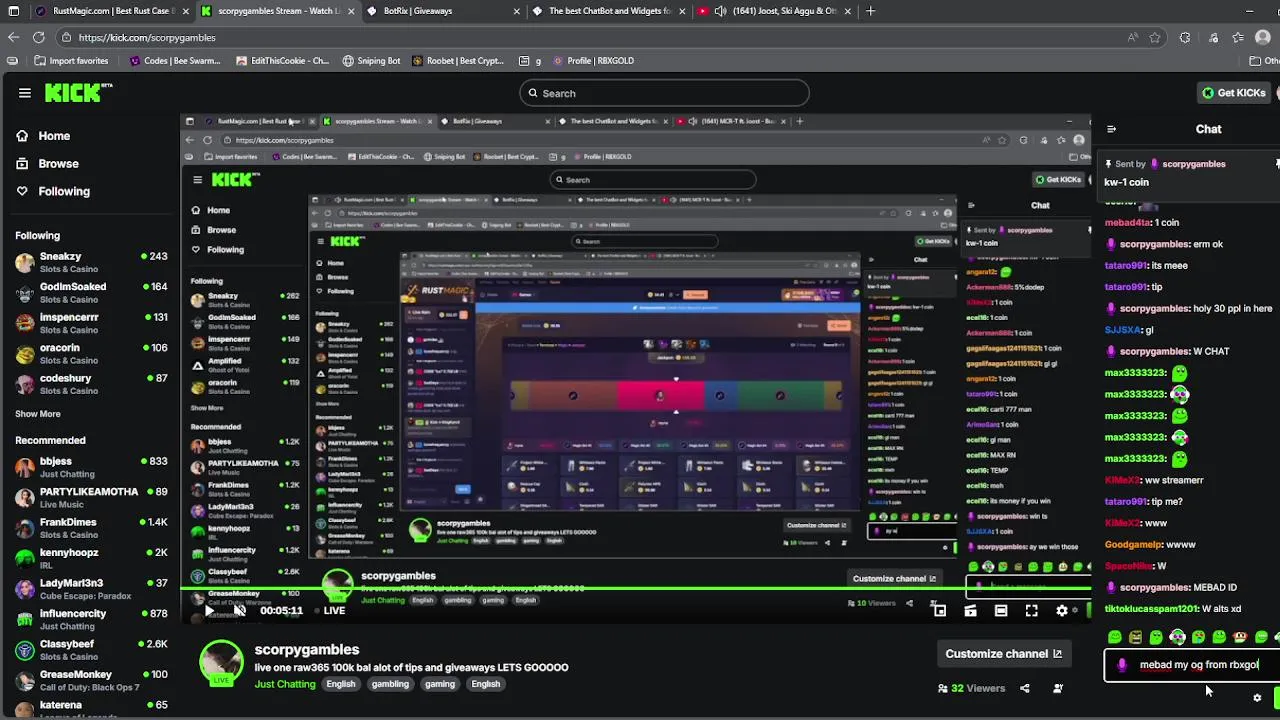Click the Following heart icon
This screenshot has height=720, width=1280.
(22, 191)
